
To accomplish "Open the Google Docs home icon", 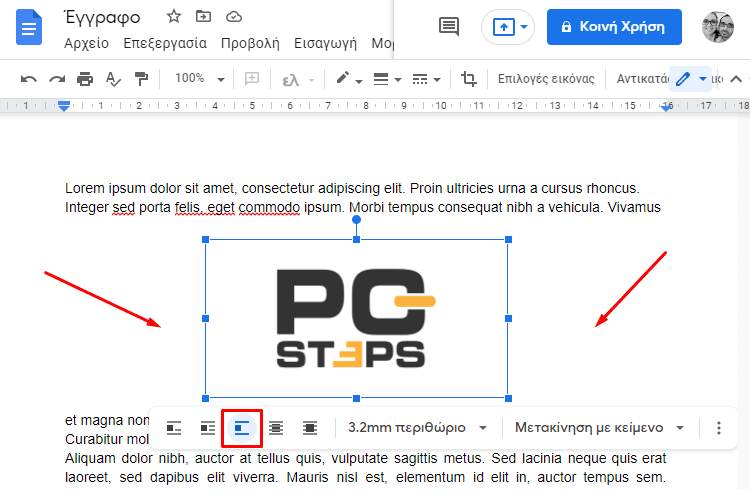I will tap(29, 28).
